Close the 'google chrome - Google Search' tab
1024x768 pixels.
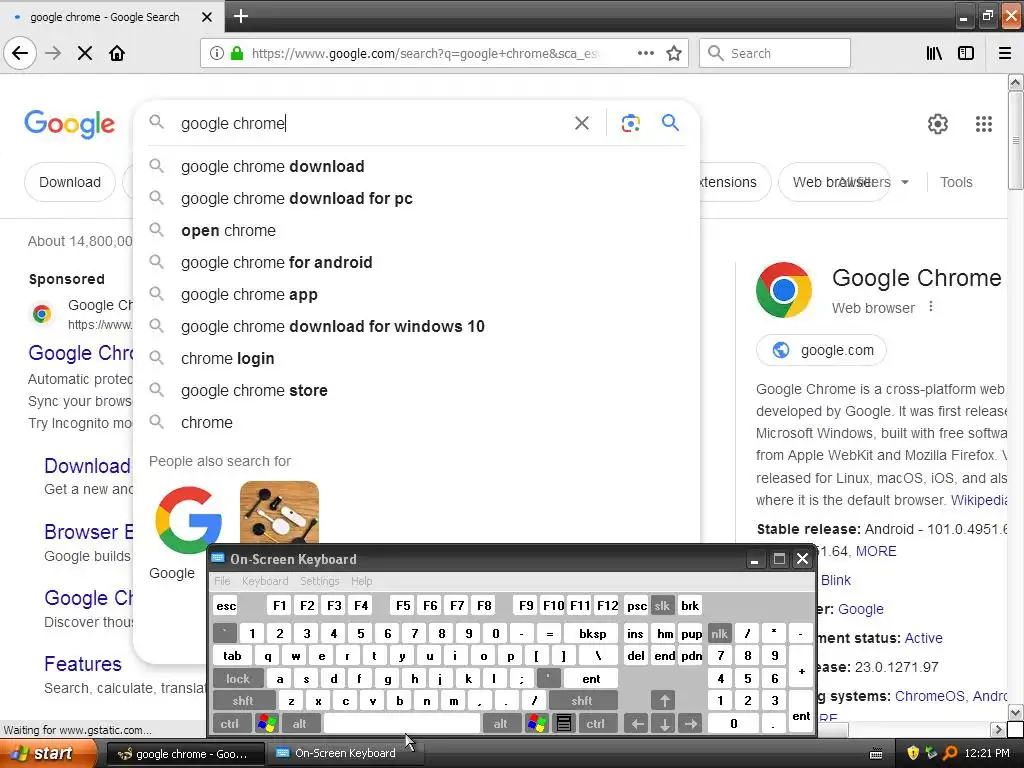coord(206,17)
